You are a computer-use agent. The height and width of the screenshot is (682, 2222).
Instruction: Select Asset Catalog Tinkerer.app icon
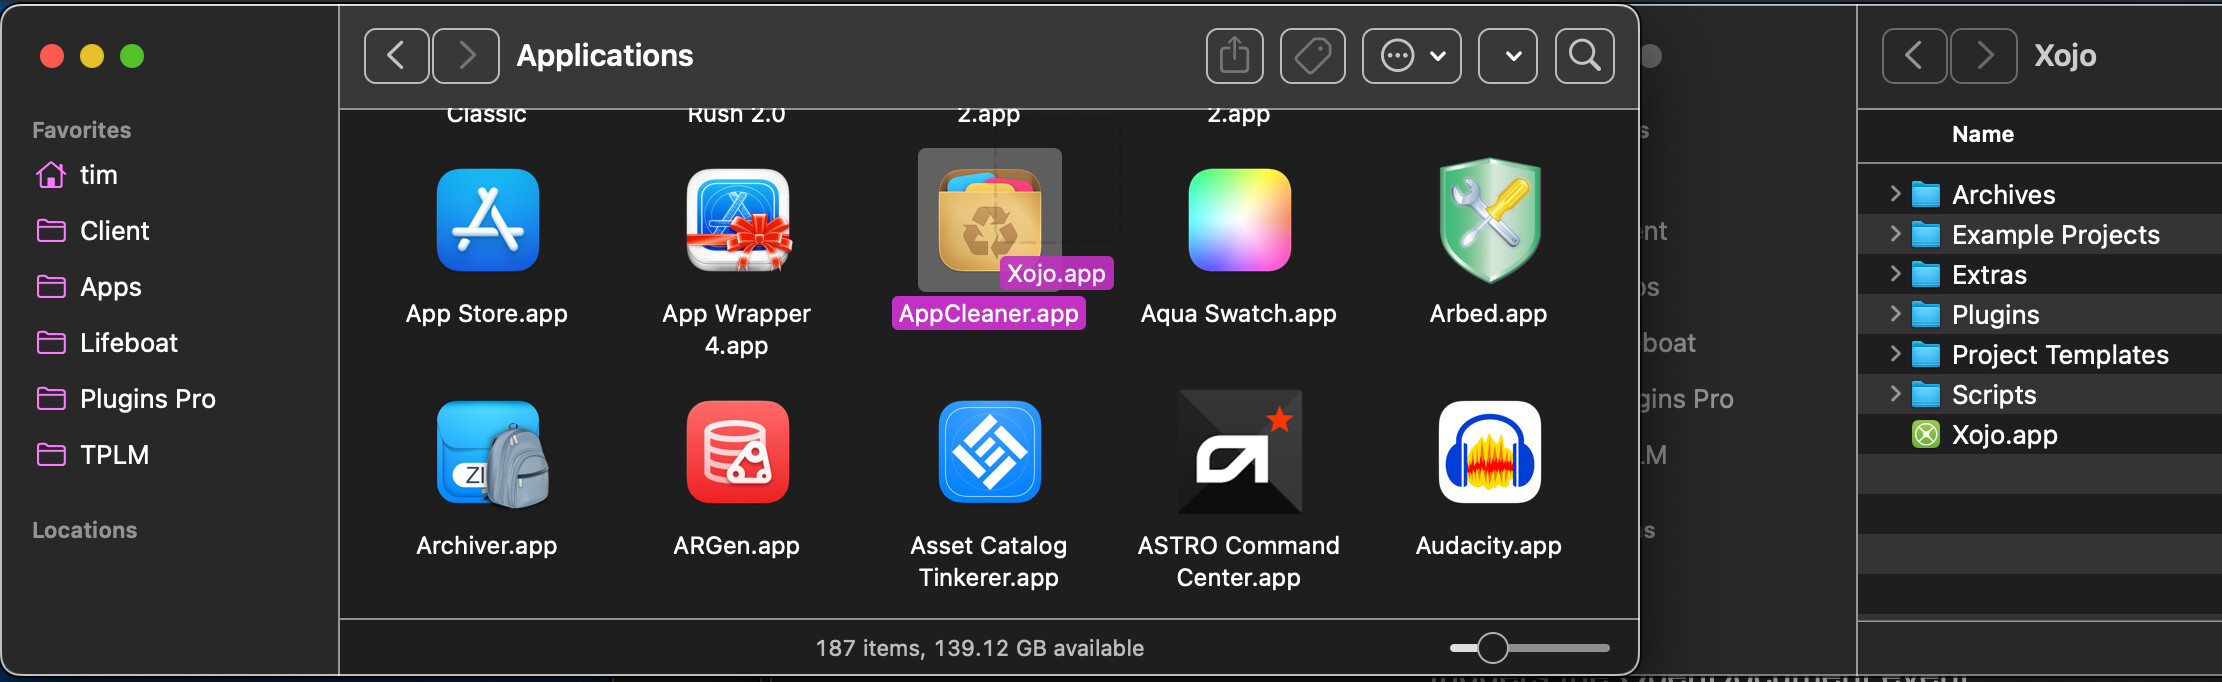click(x=989, y=452)
